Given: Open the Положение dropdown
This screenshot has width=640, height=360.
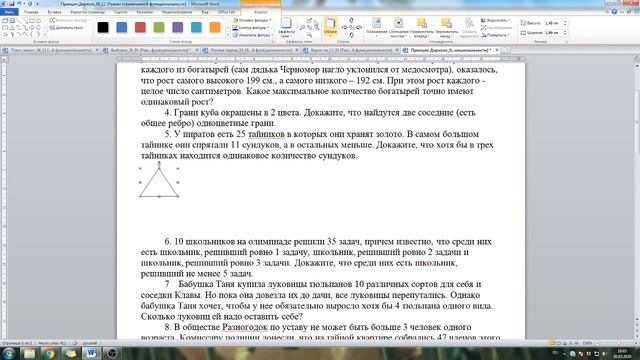Looking at the screenshot, I should pos(376,27).
